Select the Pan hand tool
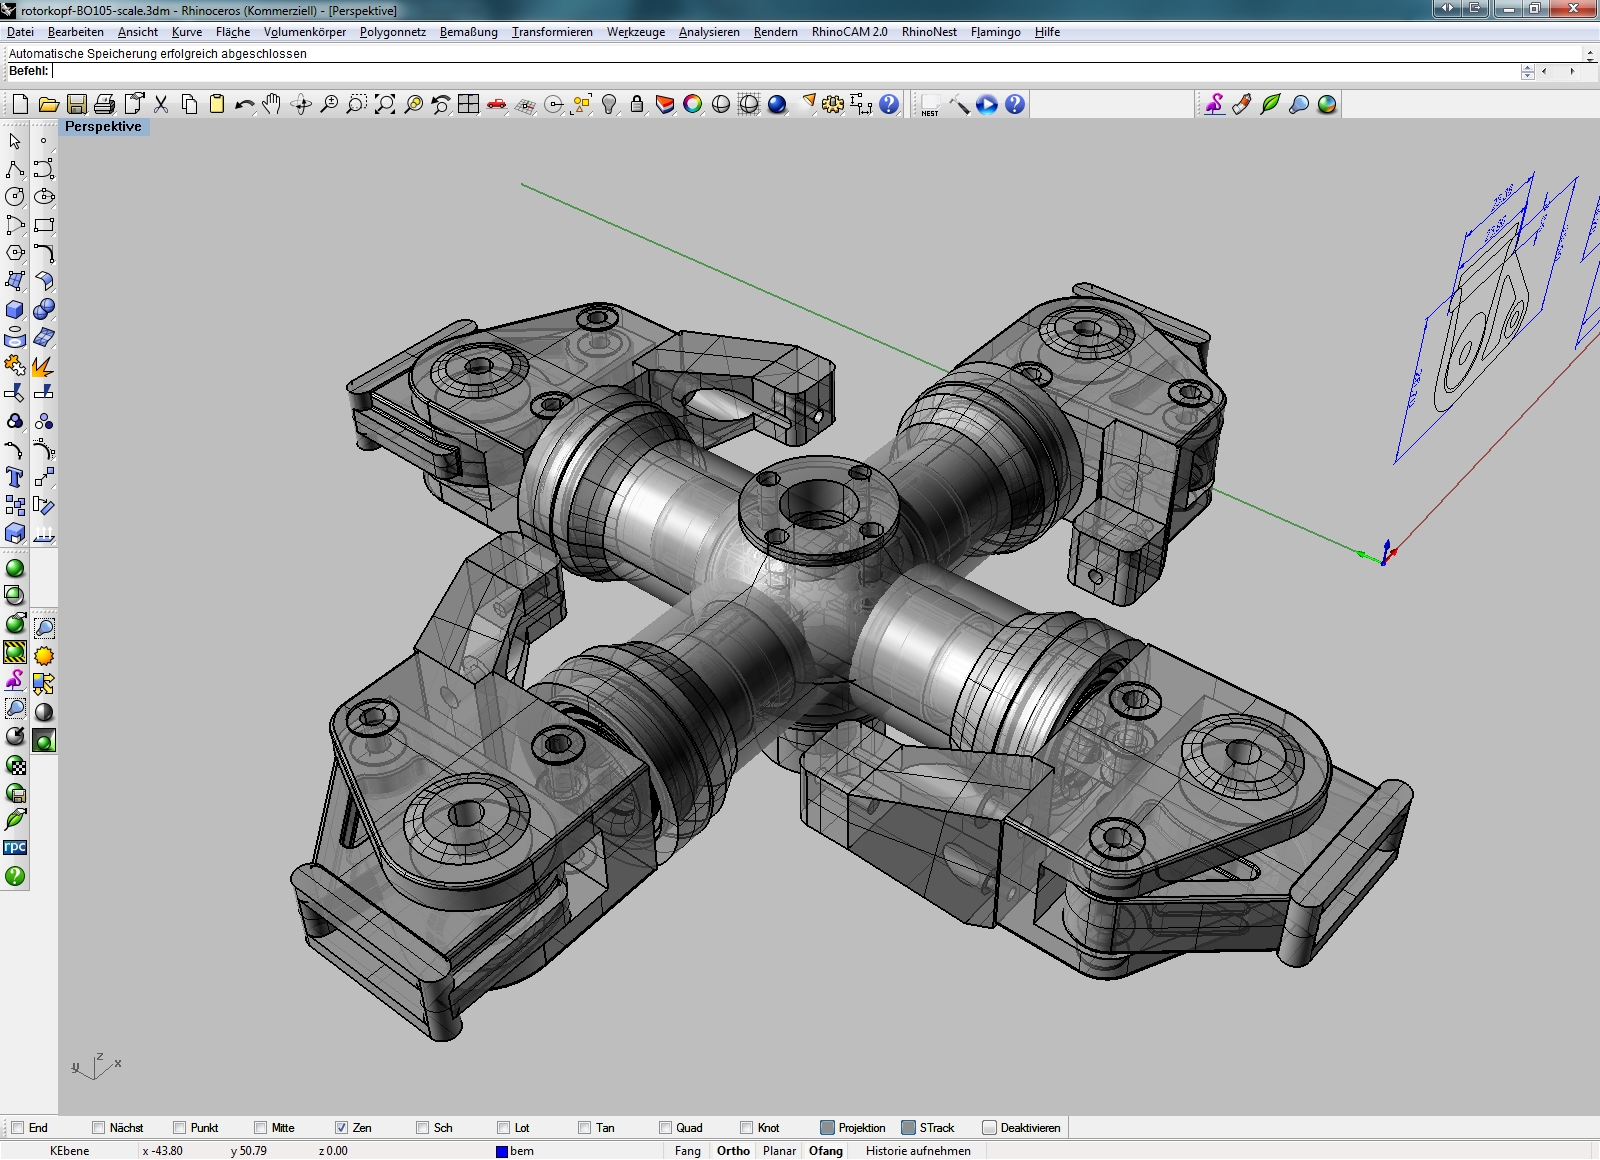This screenshot has width=1600, height=1160. point(272,104)
